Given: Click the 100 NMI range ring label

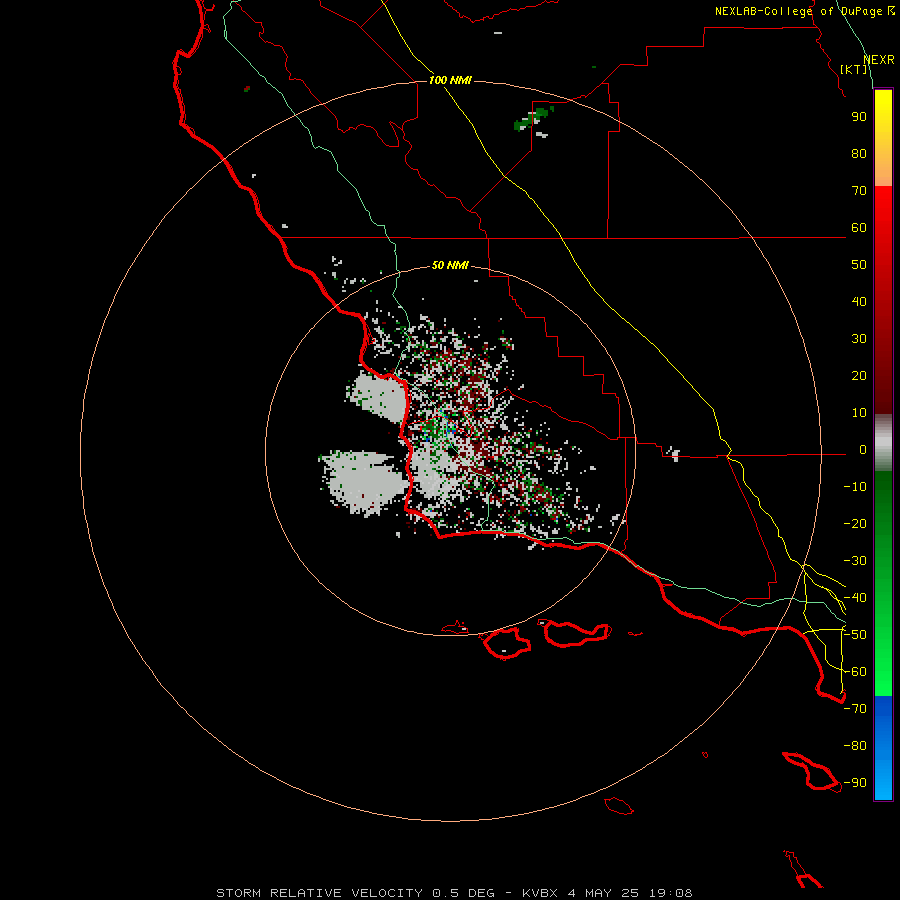Looking at the screenshot, I should click(450, 80).
